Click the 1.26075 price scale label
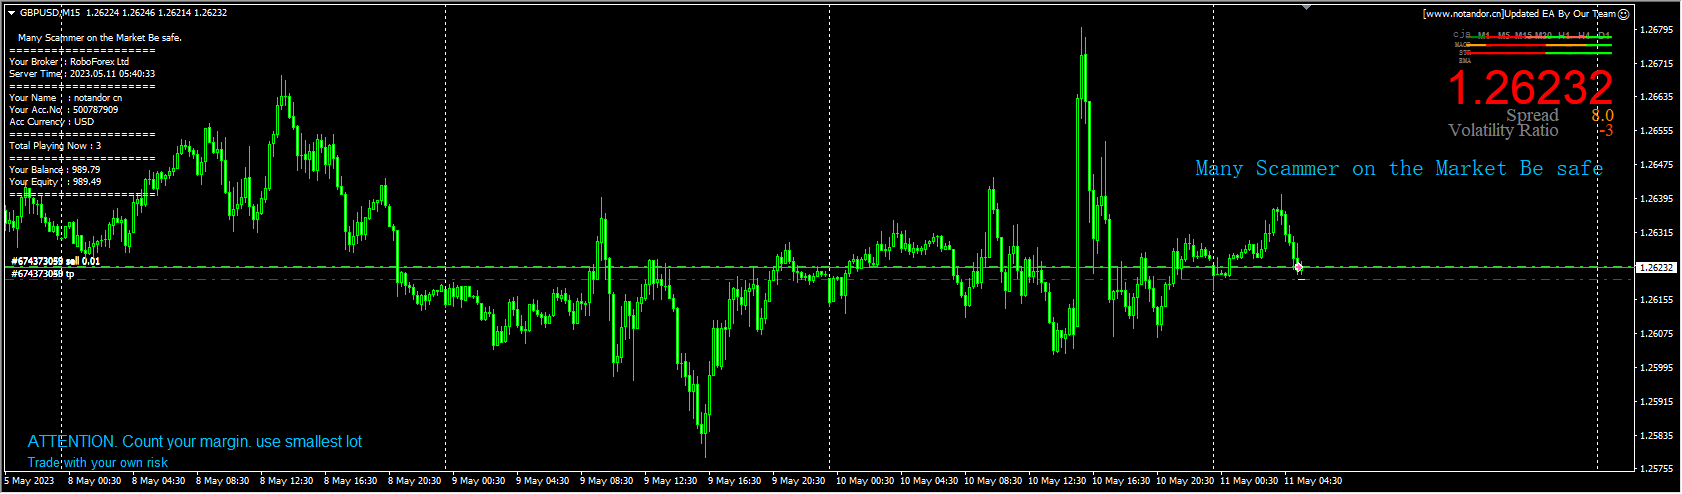This screenshot has width=1682, height=494. (x=1657, y=334)
